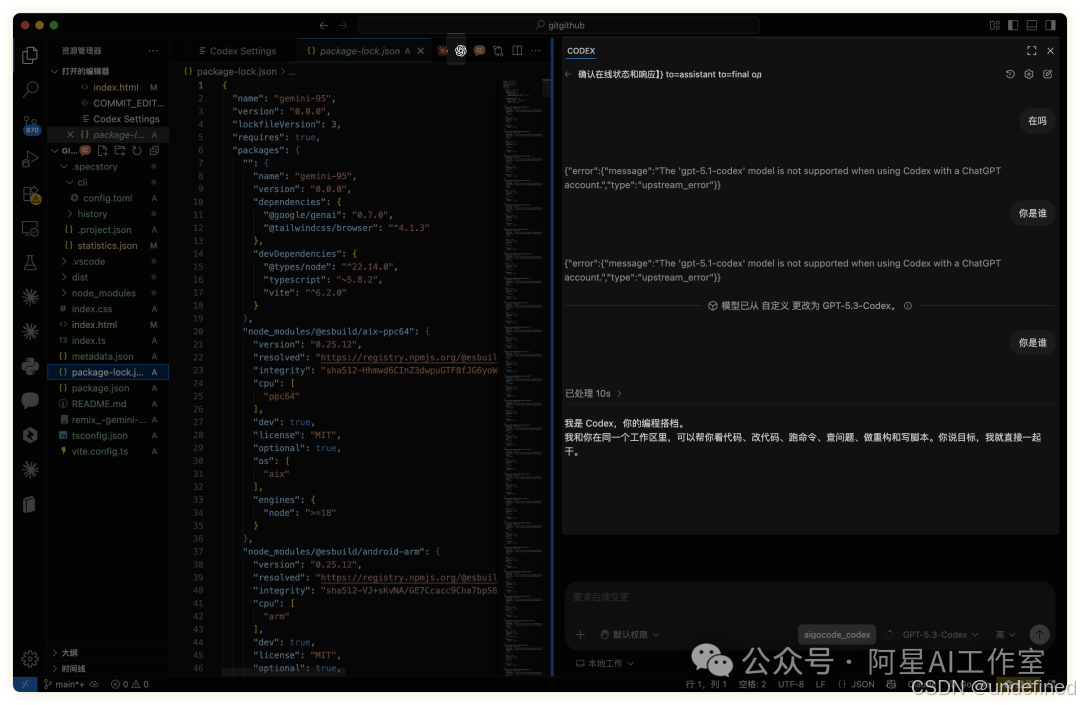Viewport: 1080px width, 705px height.
Task: Open Source Control view with 870 badge
Action: pos(30,125)
